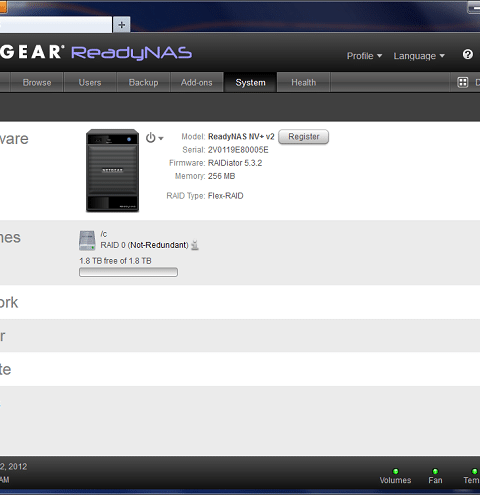Screen dimensions: 480x495
Task: Click the /c volume disk icon
Action: click(87, 240)
